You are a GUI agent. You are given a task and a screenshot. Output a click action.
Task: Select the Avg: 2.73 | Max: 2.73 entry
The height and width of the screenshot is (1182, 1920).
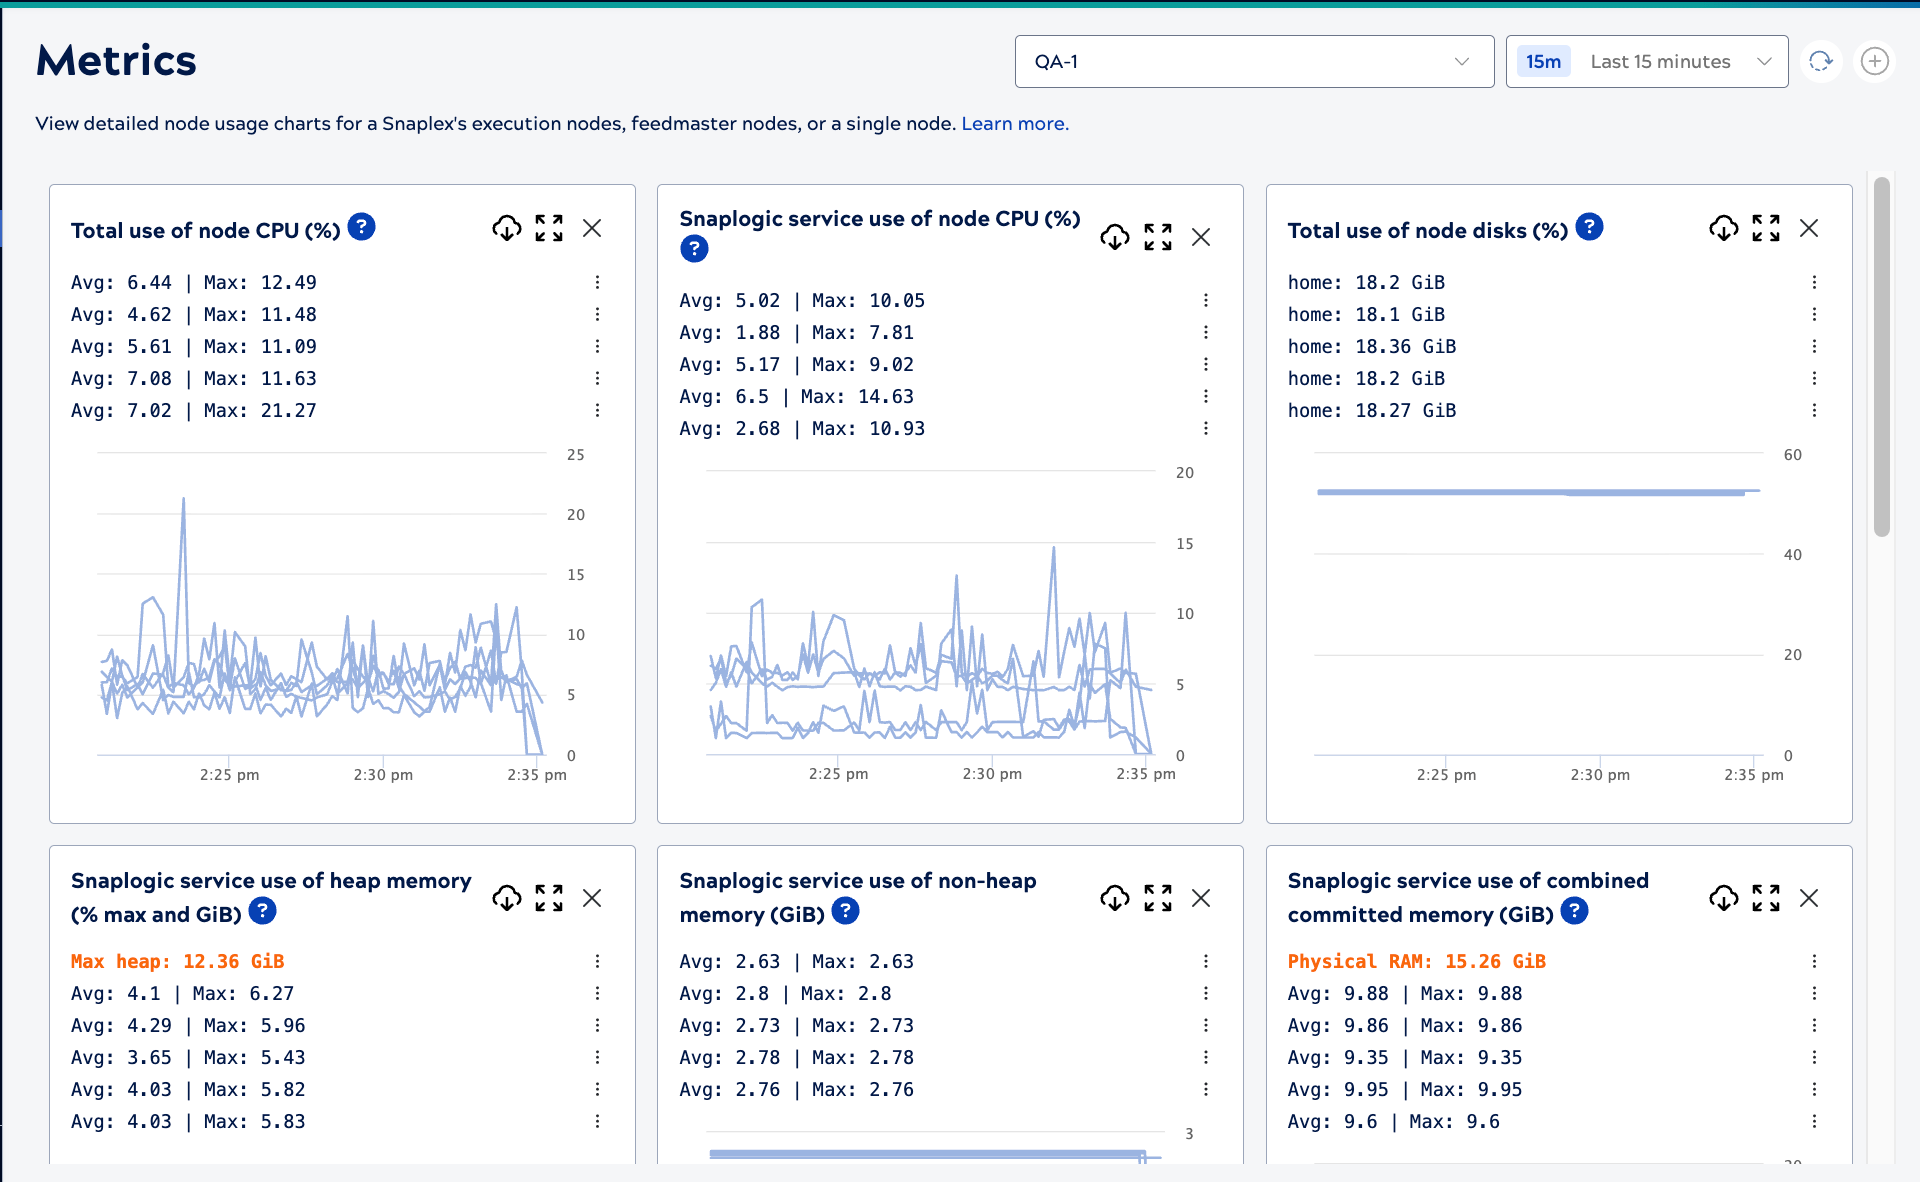(x=796, y=1025)
